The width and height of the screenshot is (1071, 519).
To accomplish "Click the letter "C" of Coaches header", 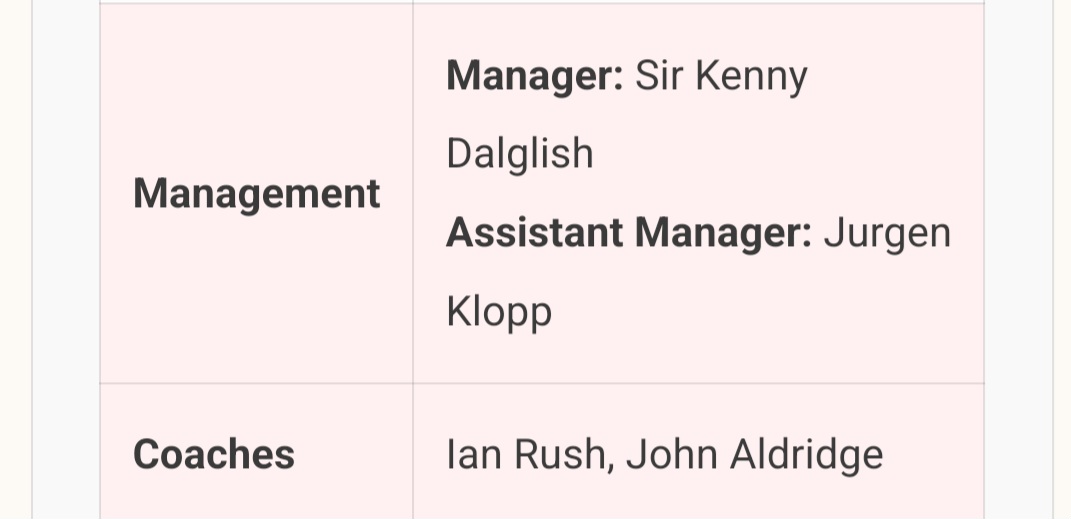I will tap(146, 455).
